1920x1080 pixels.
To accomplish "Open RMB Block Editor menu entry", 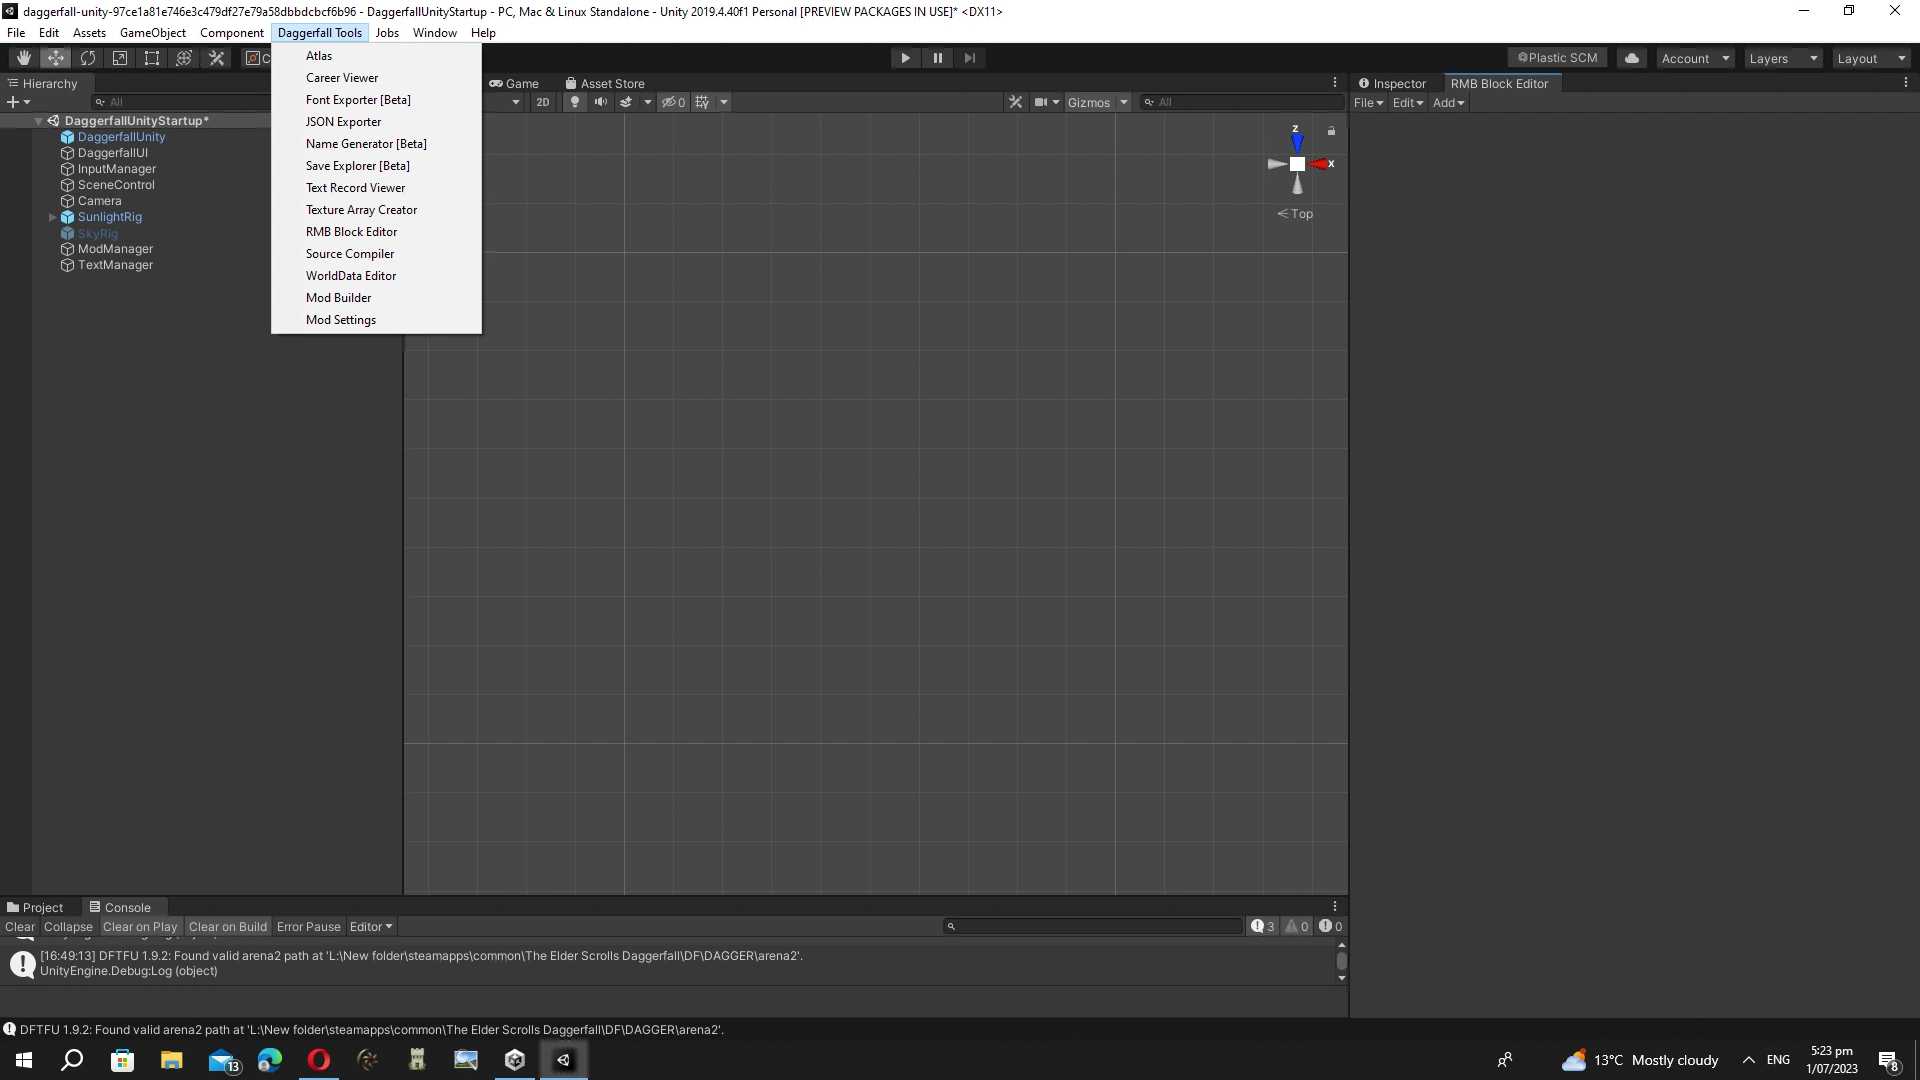I will pos(351,232).
